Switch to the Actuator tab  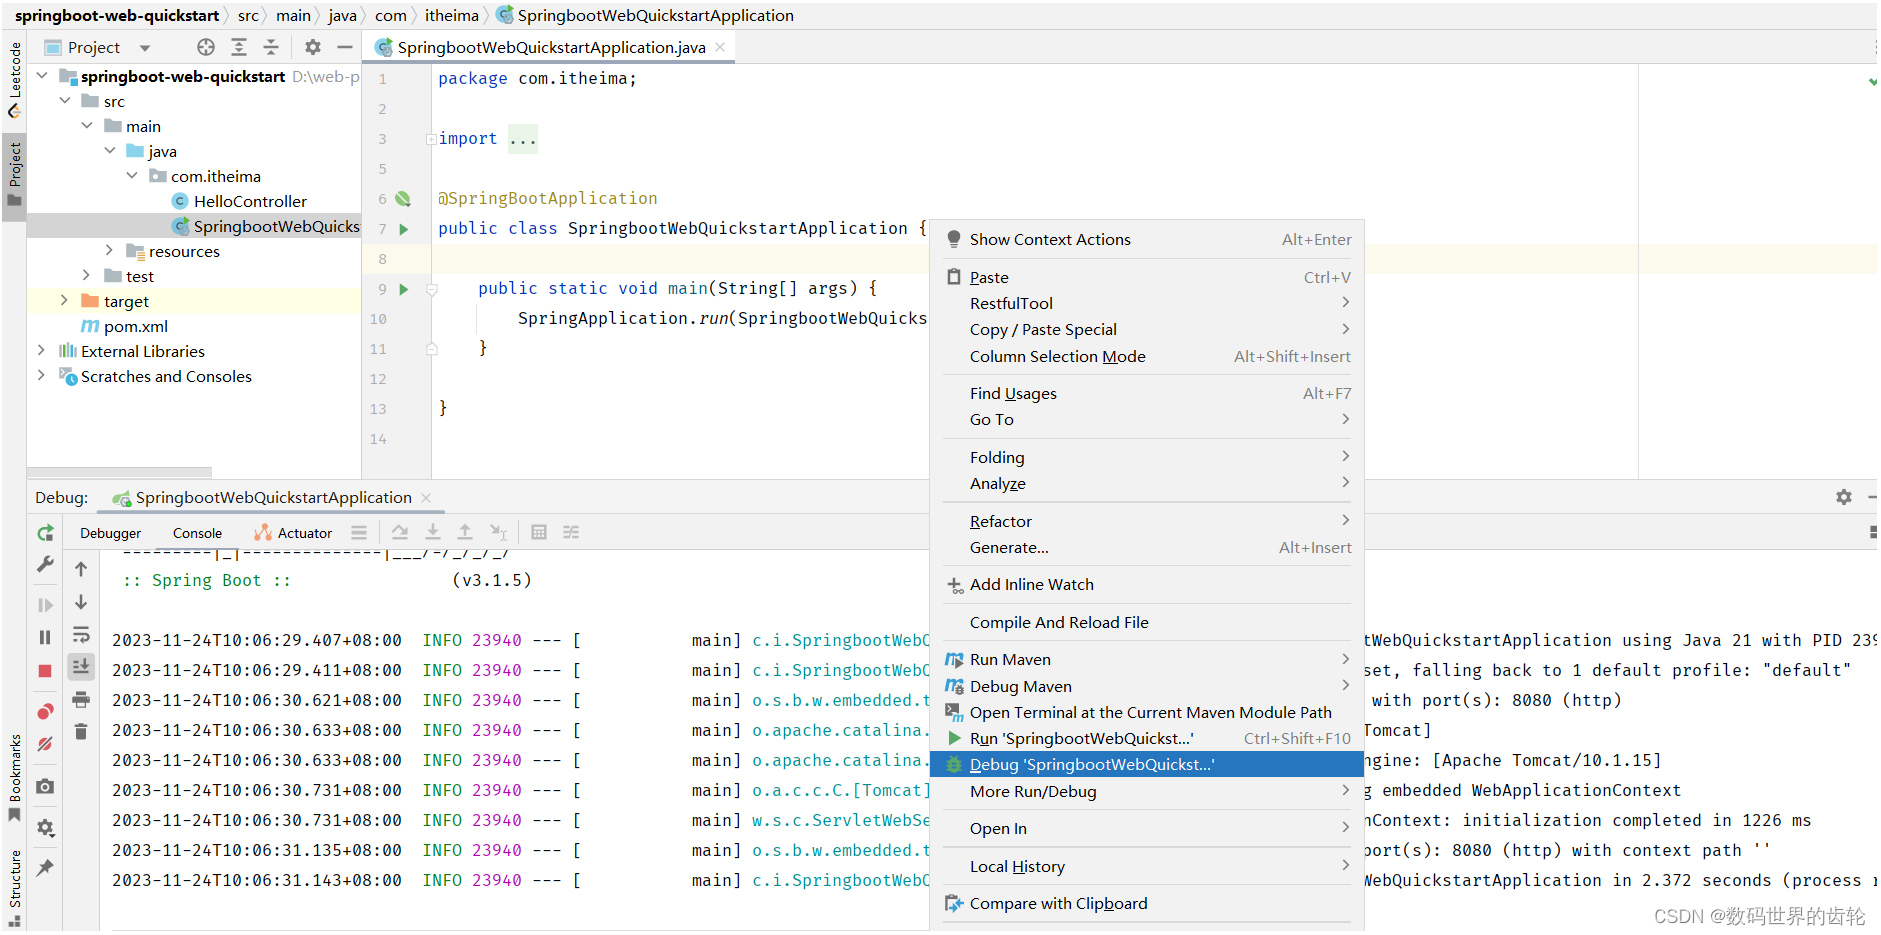(x=293, y=534)
